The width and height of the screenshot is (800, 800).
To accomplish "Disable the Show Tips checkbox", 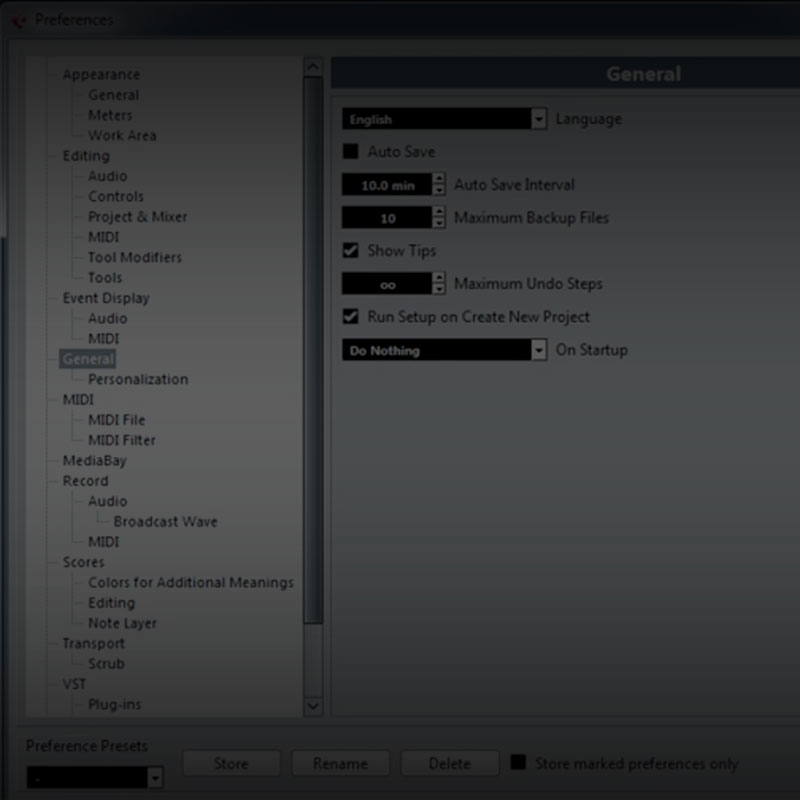I will pyautogui.click(x=351, y=251).
